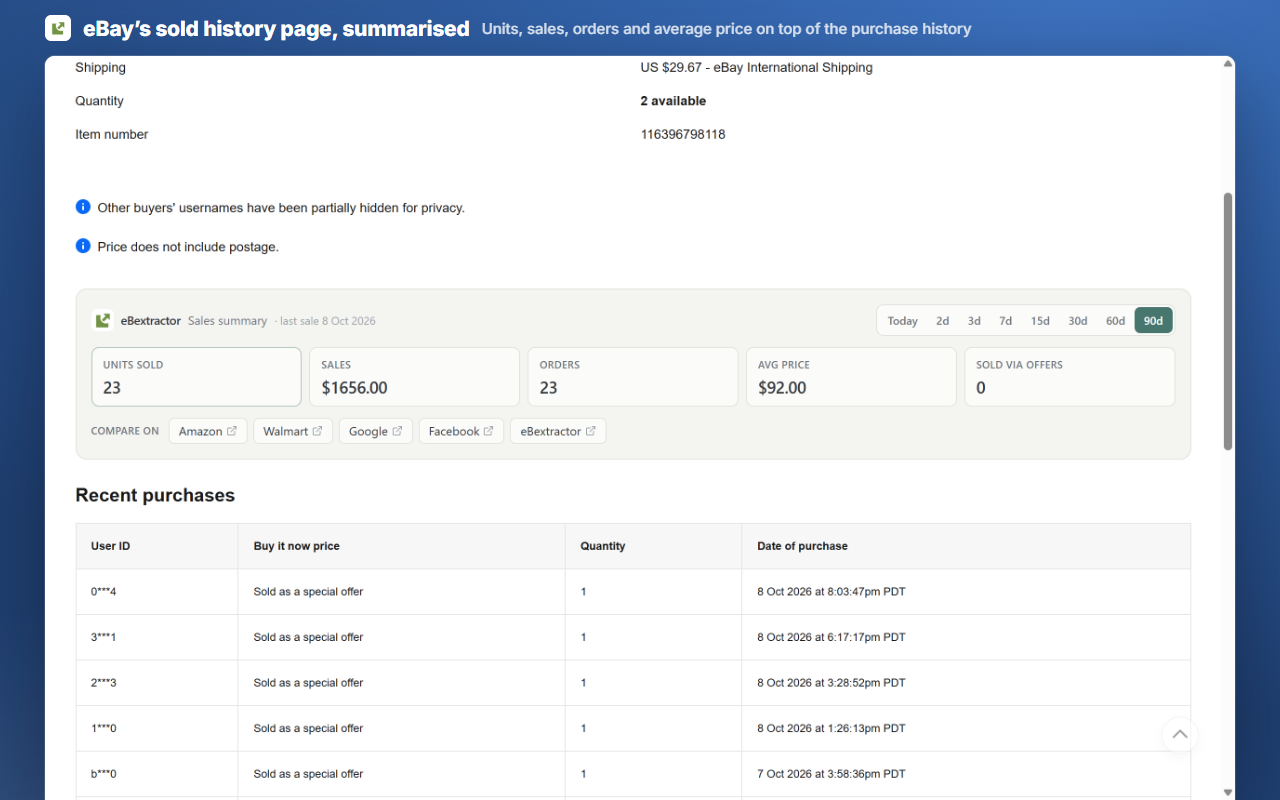
Task: Select the 7d time range
Action: tap(1005, 321)
